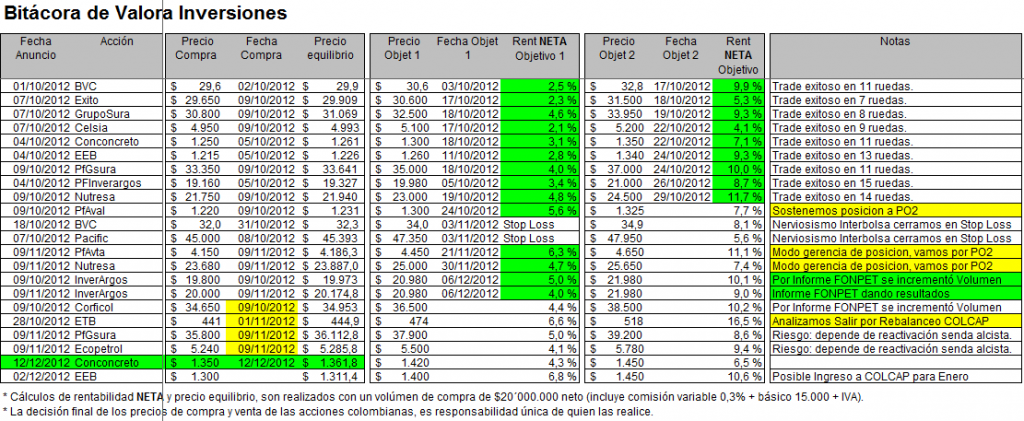Select green 6,3 % cell in PfAvta row
Screen dimensions: 1024x421
539,253
